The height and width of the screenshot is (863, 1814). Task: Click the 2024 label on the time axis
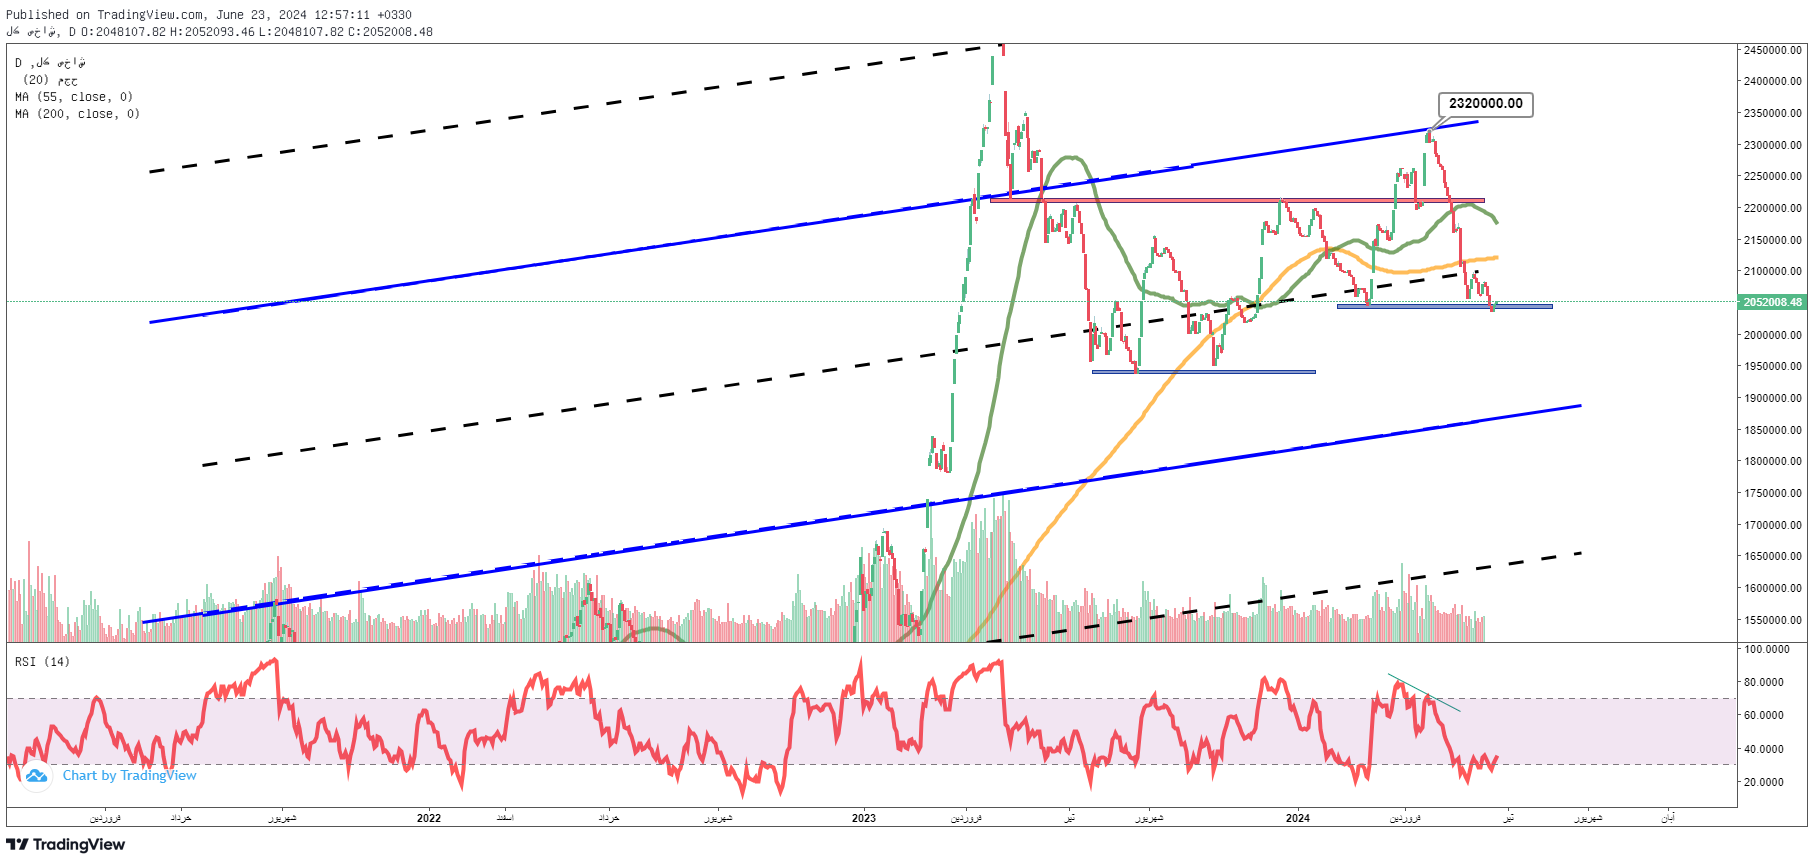point(1298,818)
